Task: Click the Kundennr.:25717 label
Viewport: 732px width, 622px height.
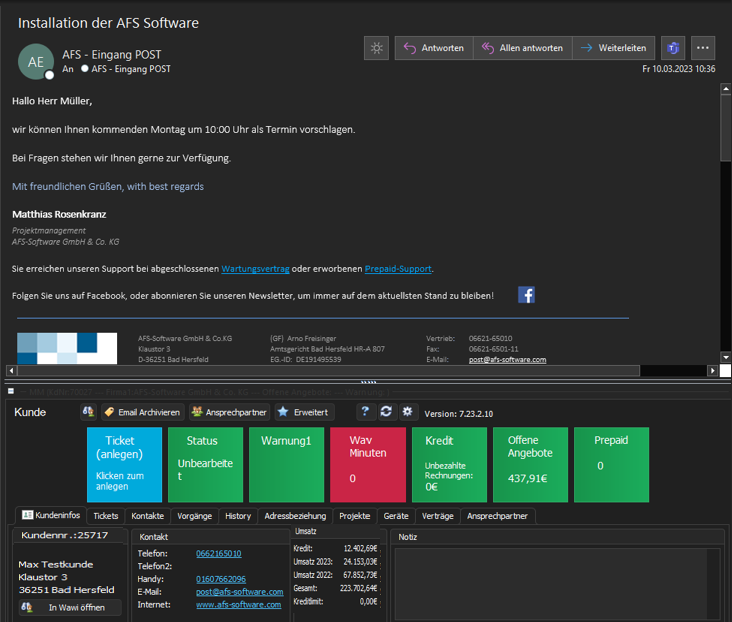Action: pyautogui.click(x=64, y=535)
